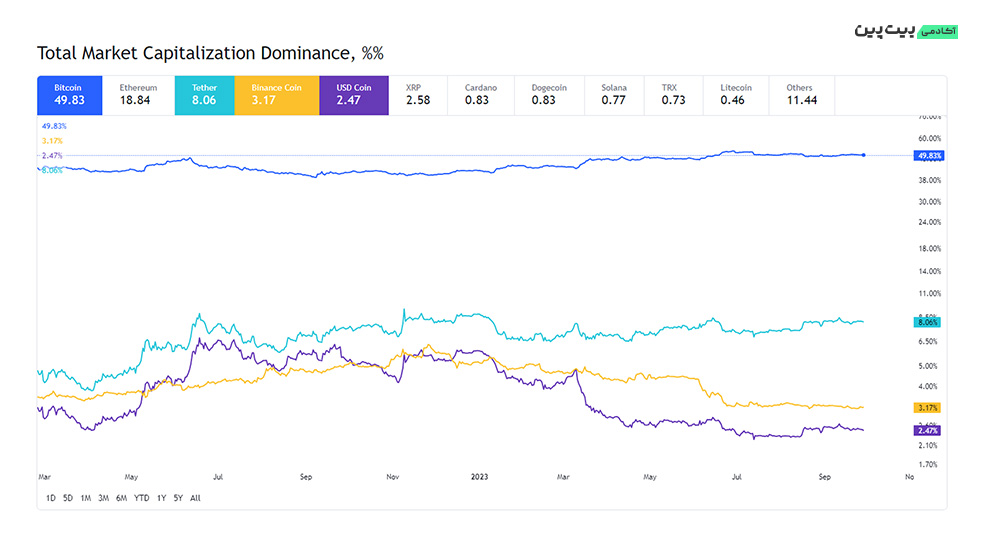Select the 1M time range
The height and width of the screenshot is (554, 984).
pos(85,498)
